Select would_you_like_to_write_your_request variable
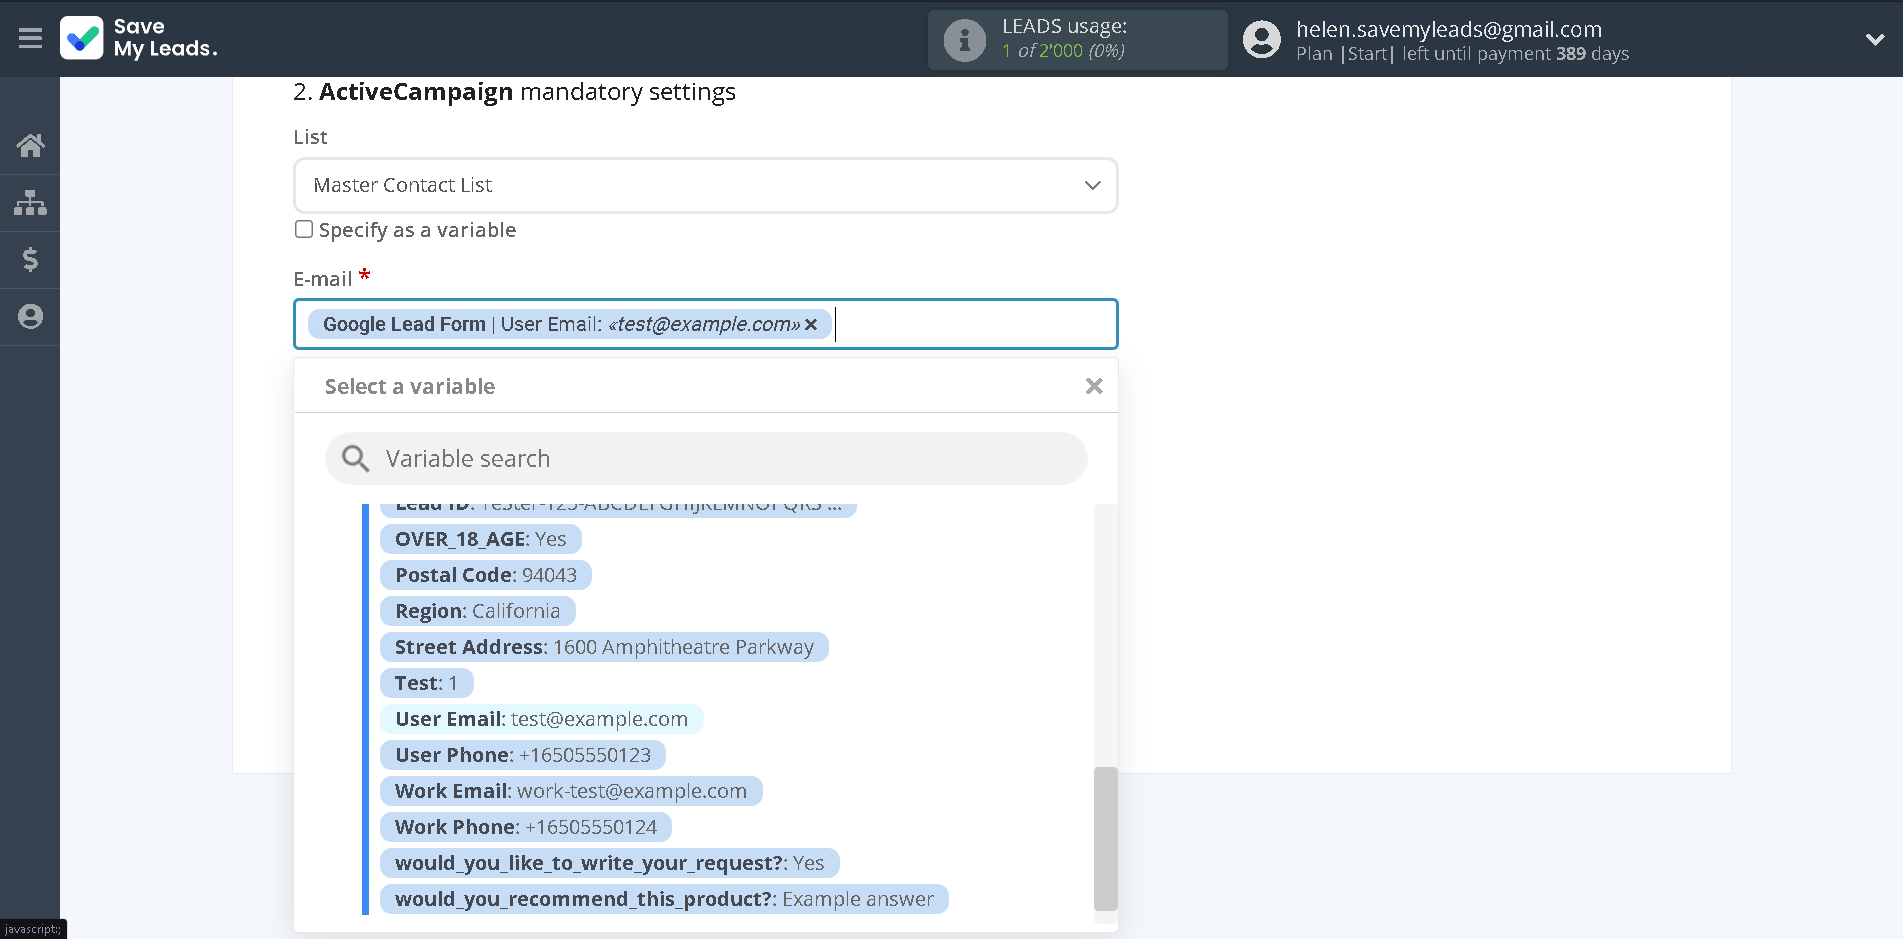Image resolution: width=1903 pixels, height=939 pixels. (609, 863)
